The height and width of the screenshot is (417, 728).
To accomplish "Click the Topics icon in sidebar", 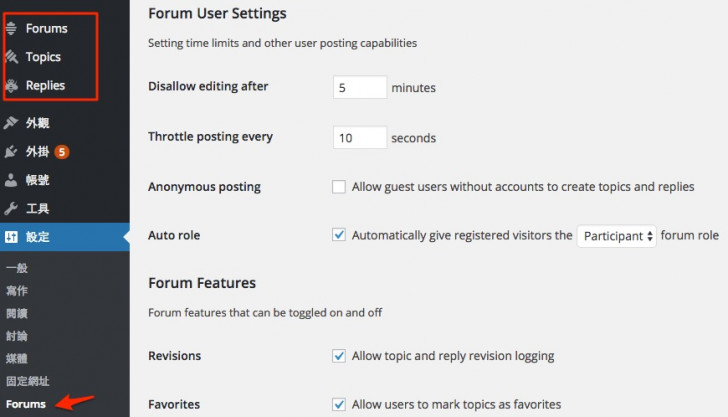I will pos(12,57).
